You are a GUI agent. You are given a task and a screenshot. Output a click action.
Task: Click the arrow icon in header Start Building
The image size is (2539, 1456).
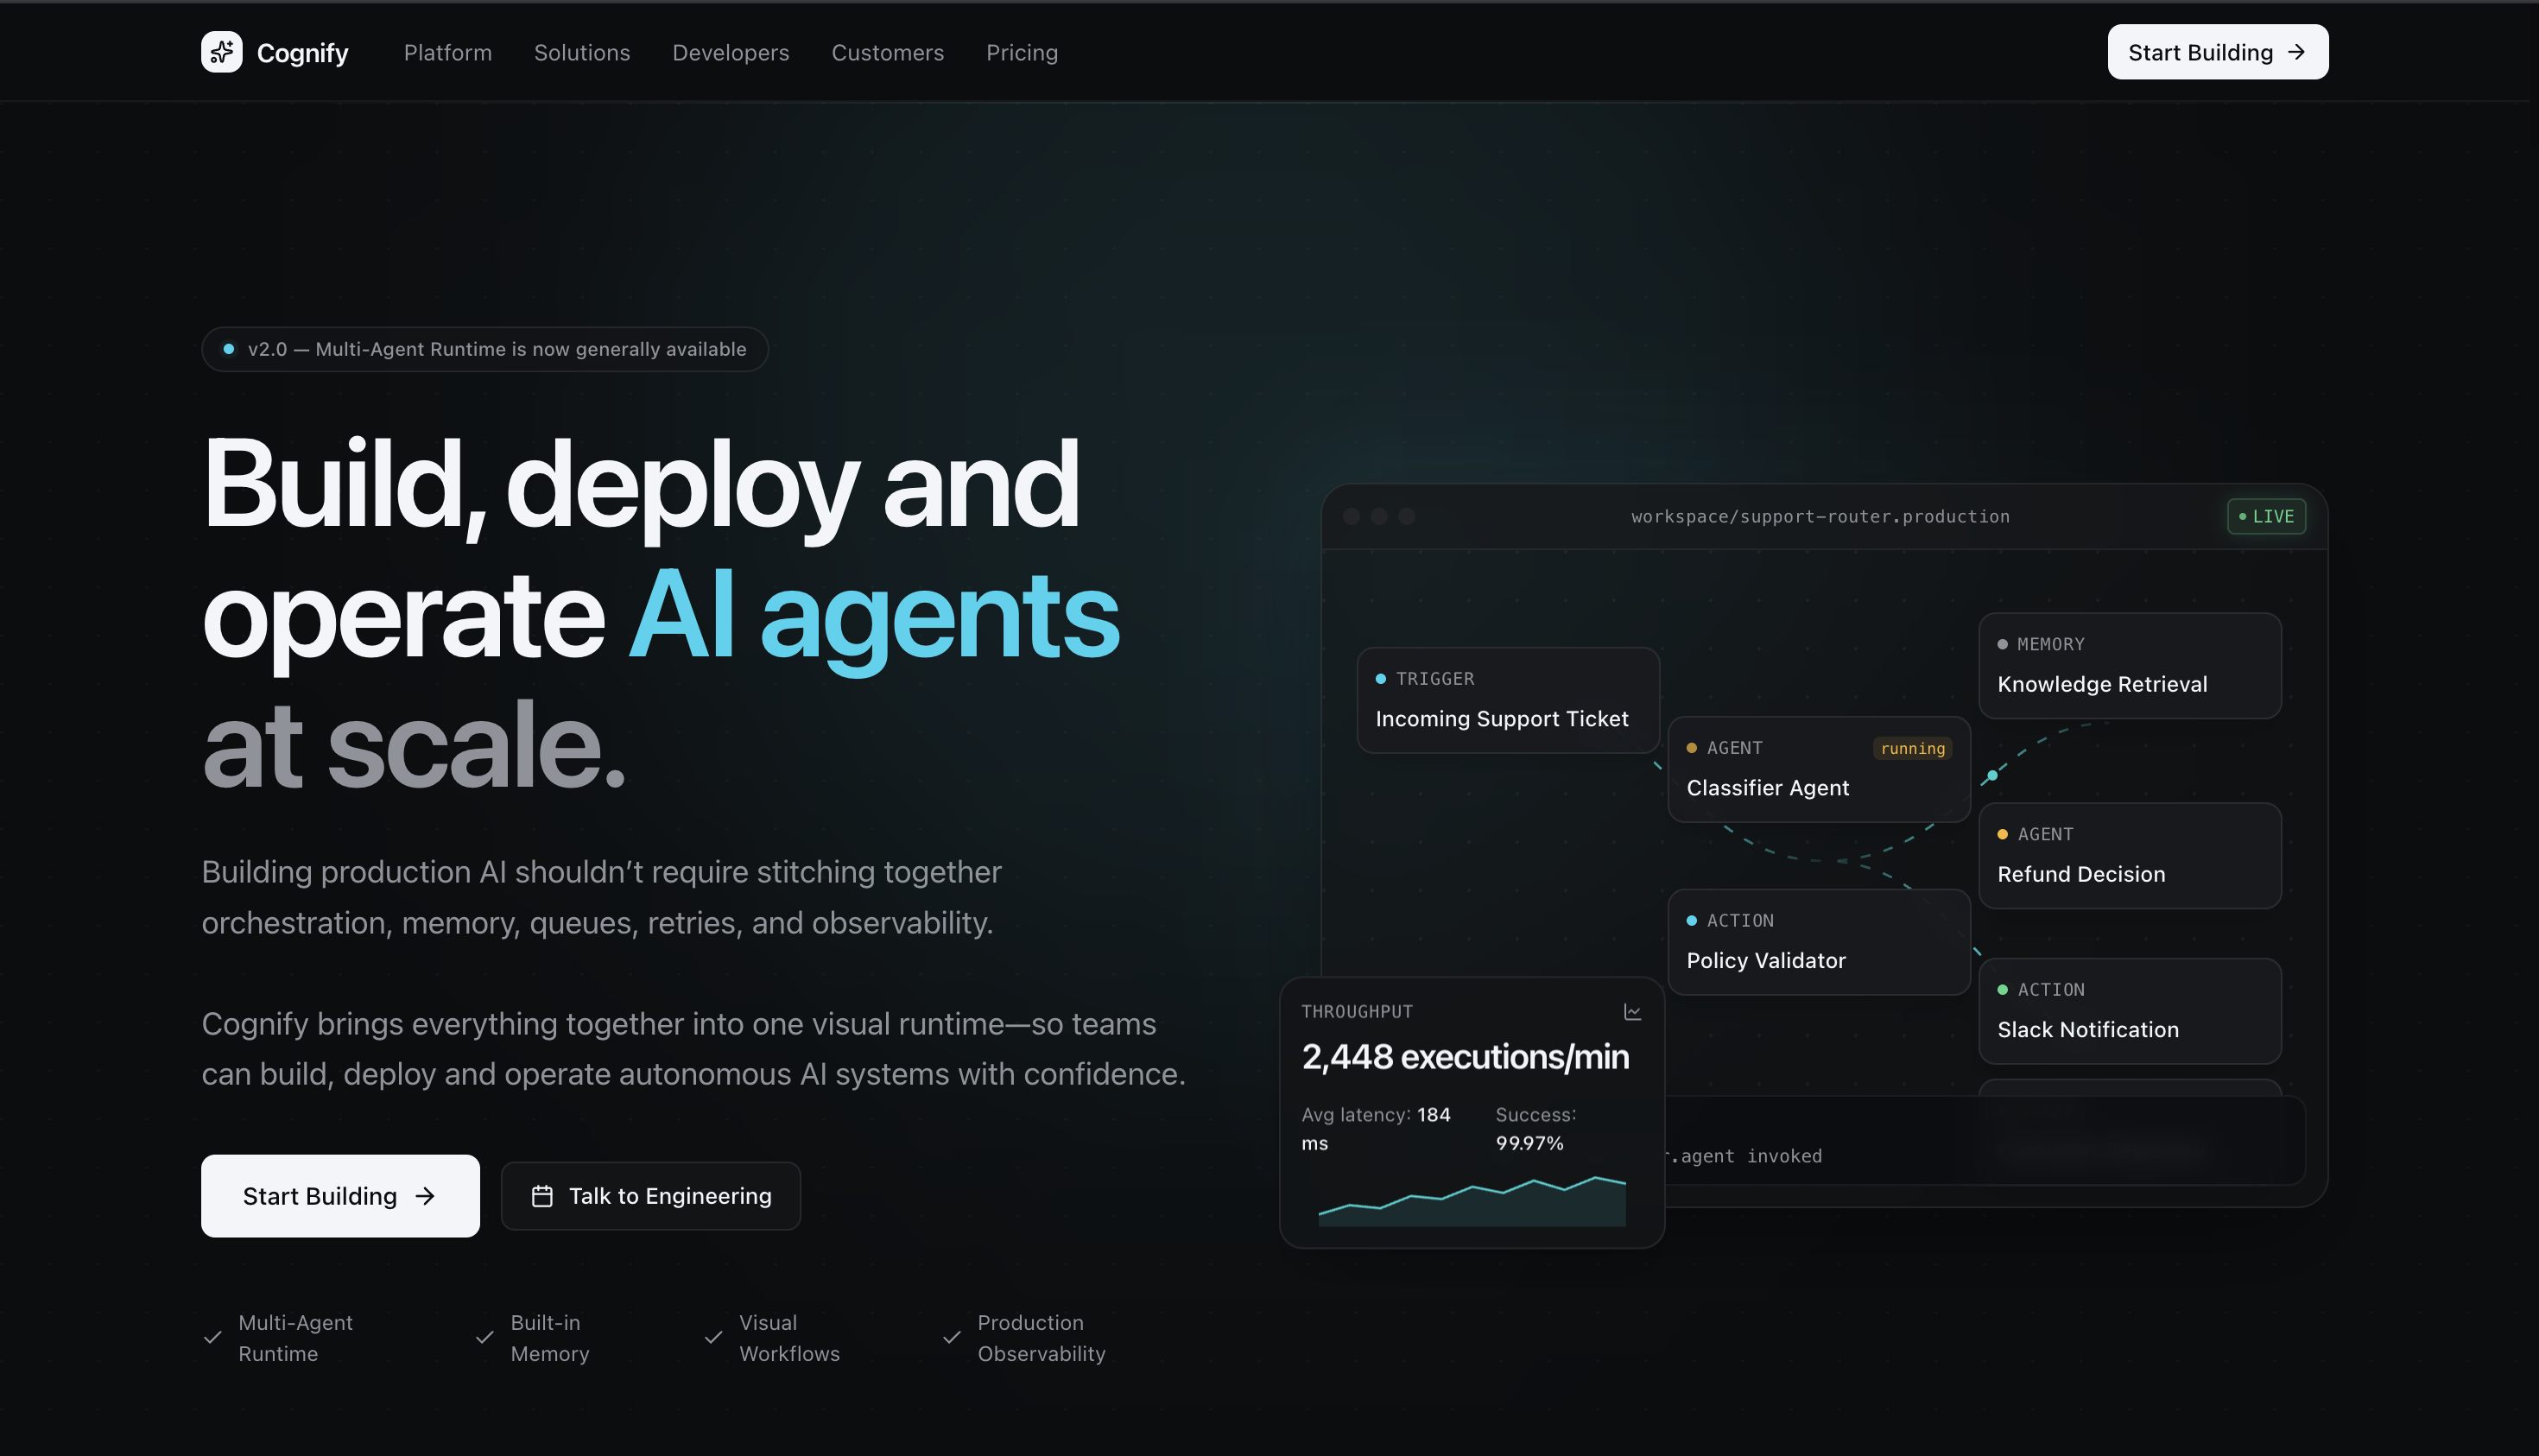click(x=2296, y=52)
